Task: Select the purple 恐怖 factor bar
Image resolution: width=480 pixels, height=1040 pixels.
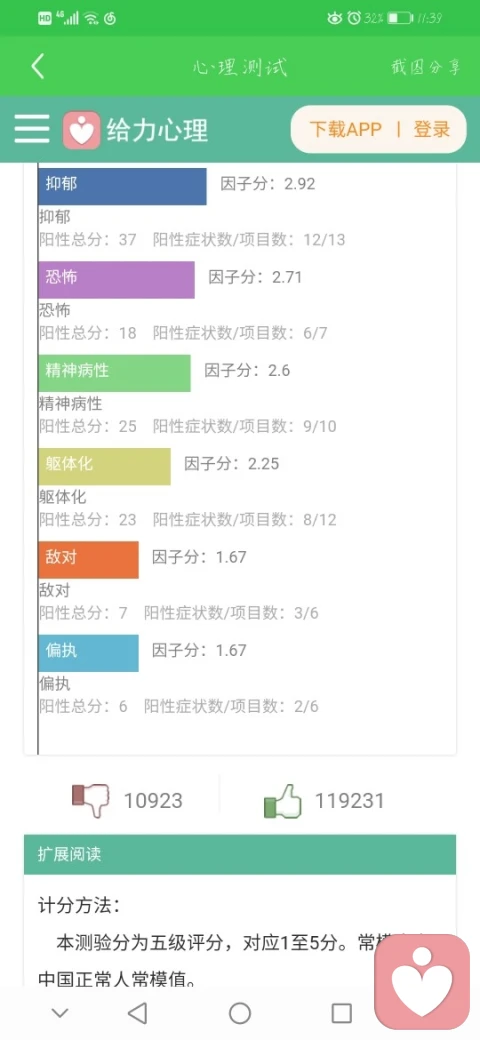Action: [116, 280]
